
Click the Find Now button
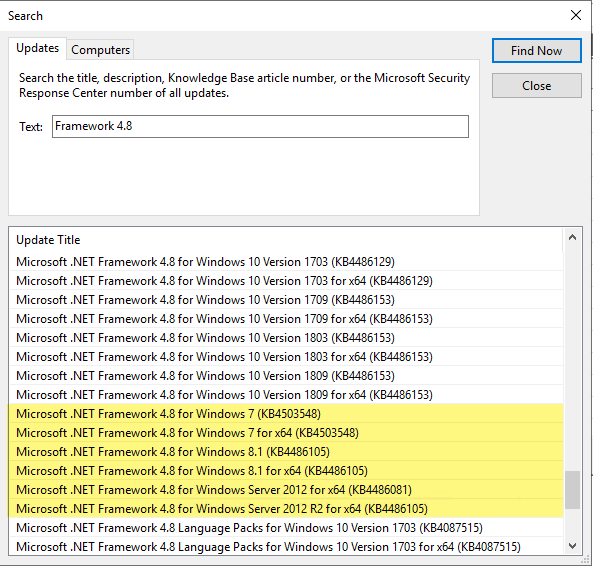click(536, 50)
